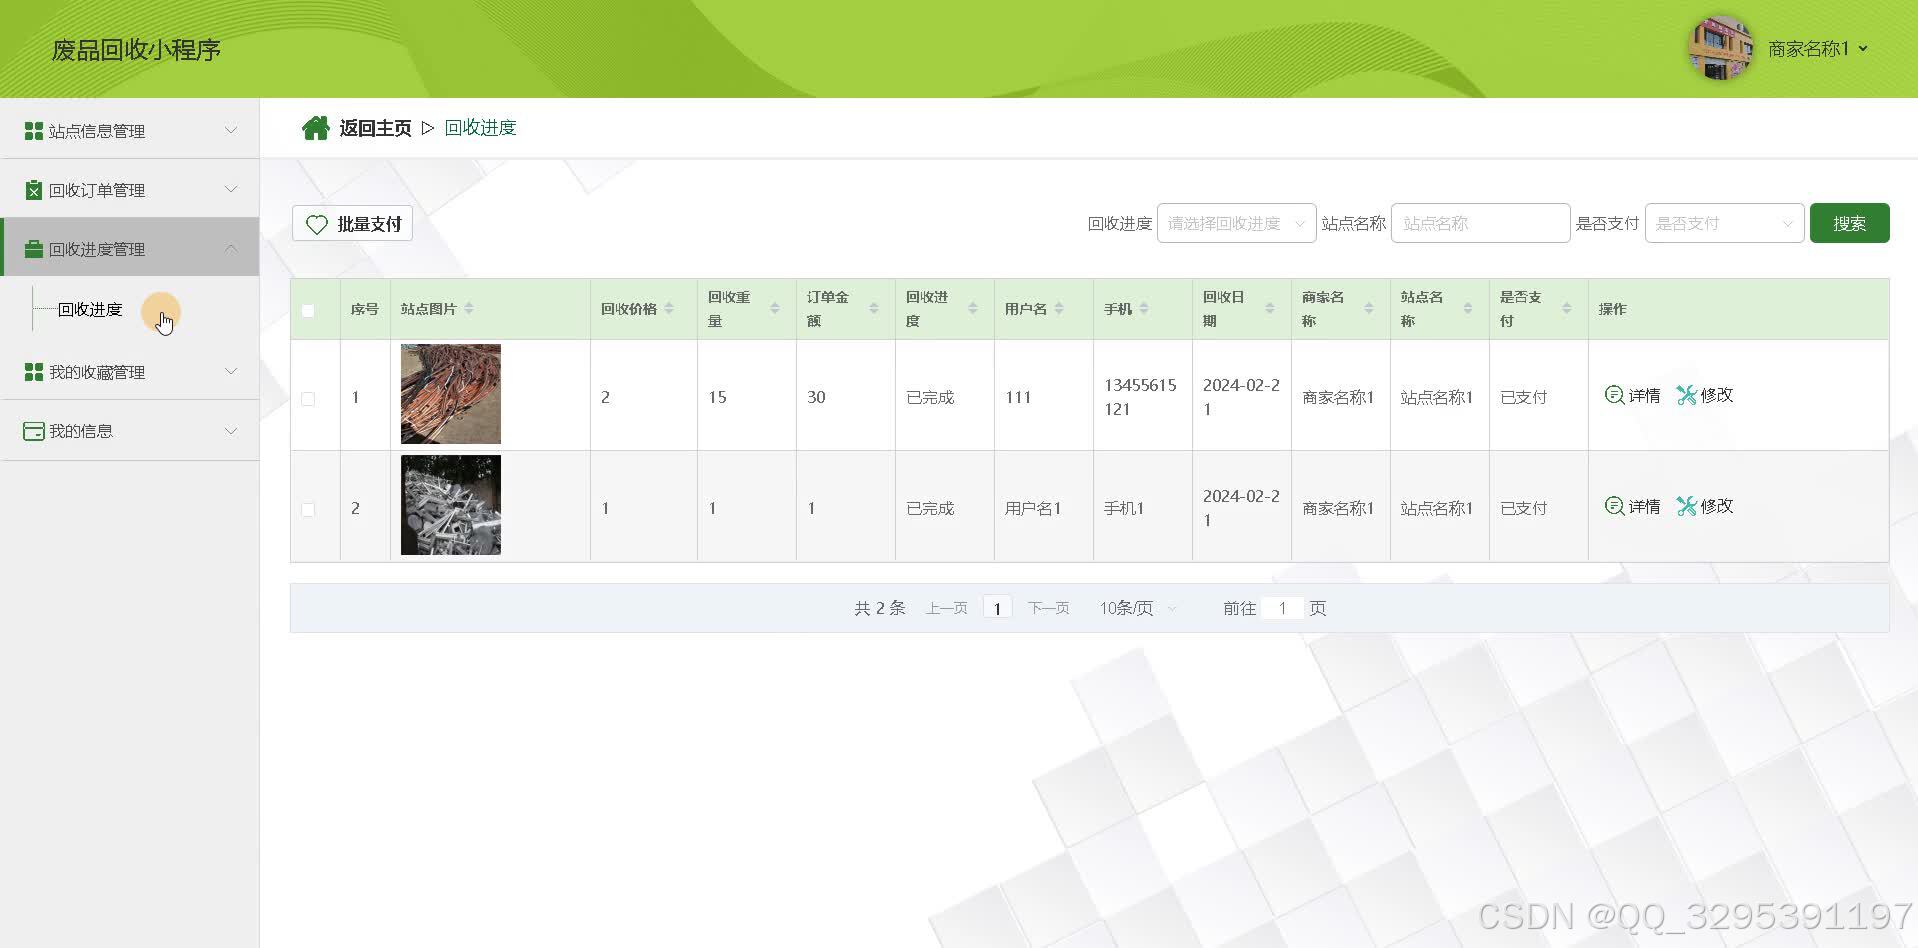
Task: Select page 1 in pagination
Action: 997,608
